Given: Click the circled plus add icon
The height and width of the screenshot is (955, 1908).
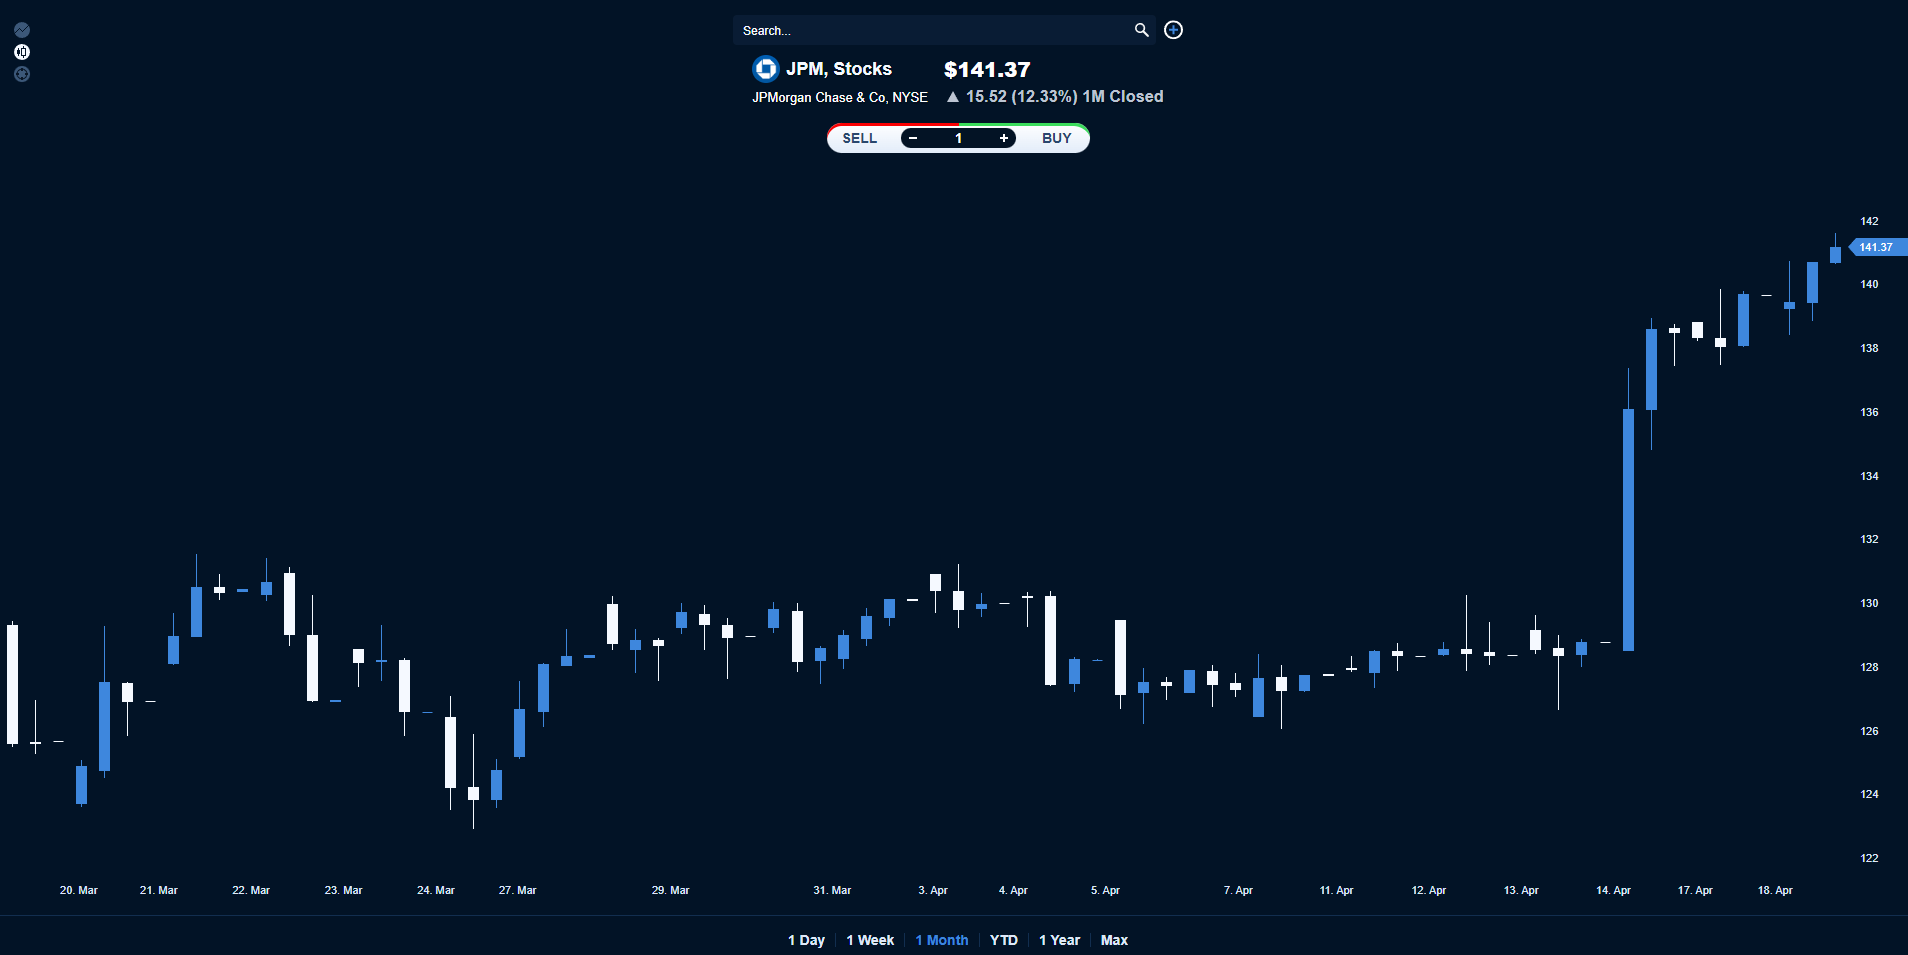Looking at the screenshot, I should tap(1174, 30).
